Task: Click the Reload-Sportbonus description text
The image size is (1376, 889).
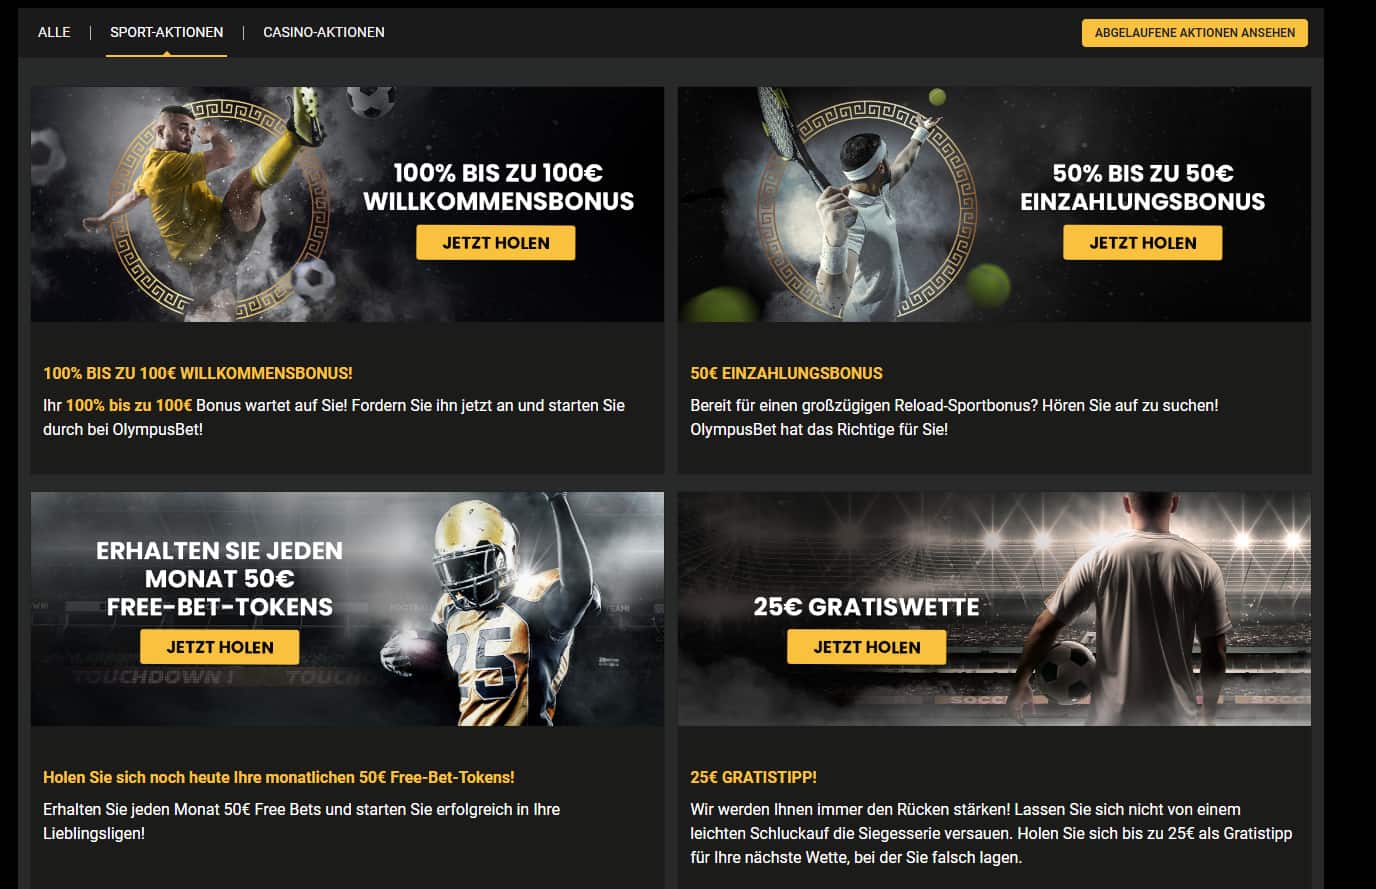Action: tap(954, 417)
